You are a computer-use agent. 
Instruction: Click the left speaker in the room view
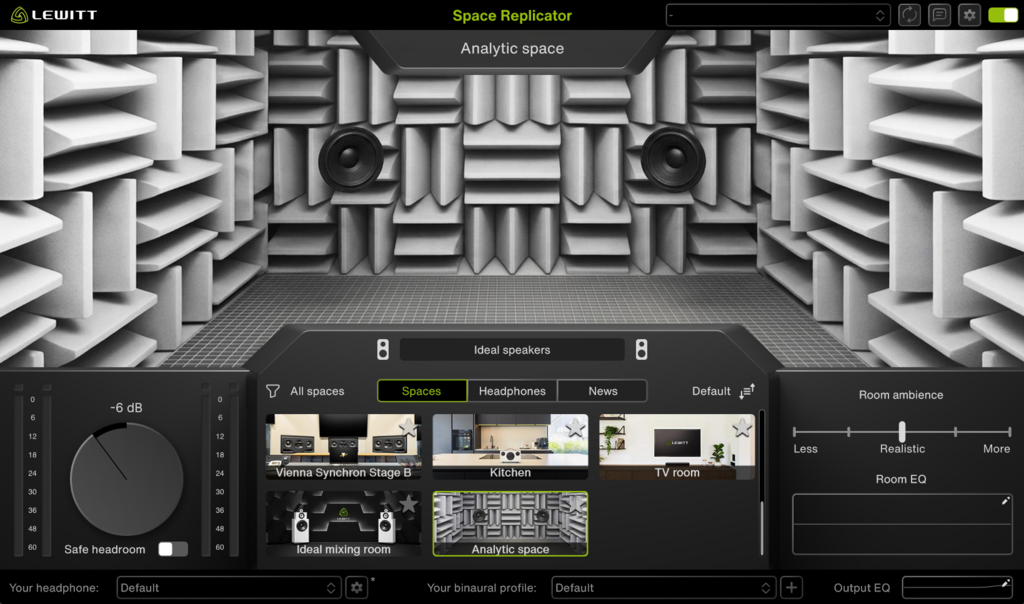(x=351, y=159)
